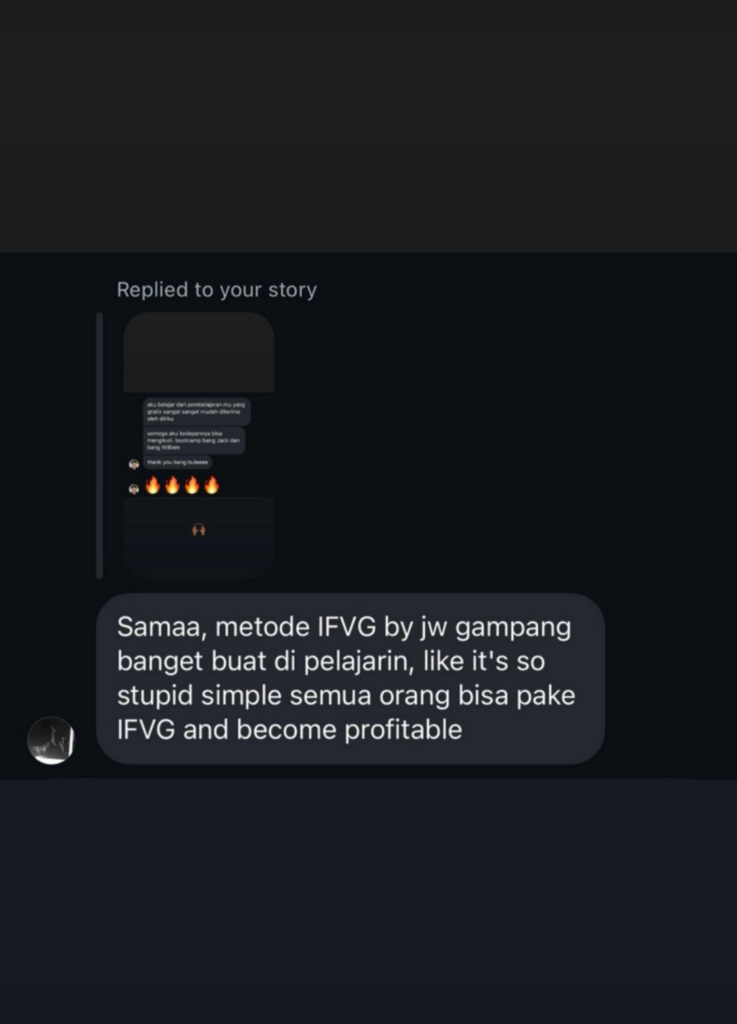Open the sender's round profile avatar

coord(51,740)
